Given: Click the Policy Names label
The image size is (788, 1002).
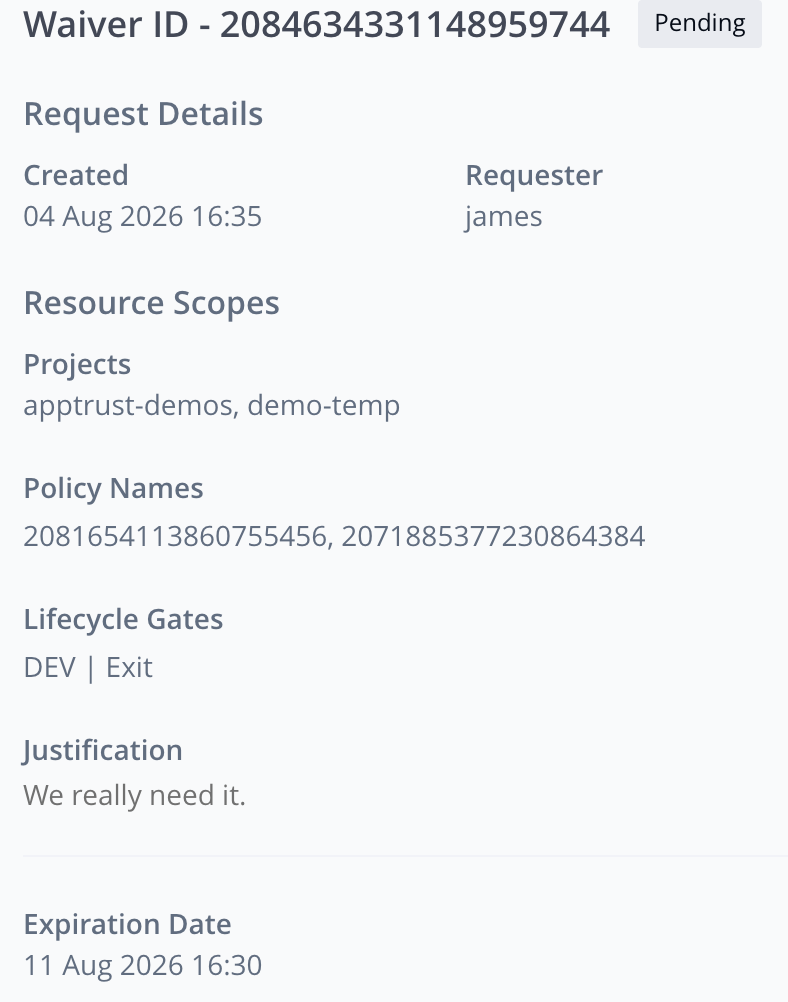Looking at the screenshot, I should (113, 488).
